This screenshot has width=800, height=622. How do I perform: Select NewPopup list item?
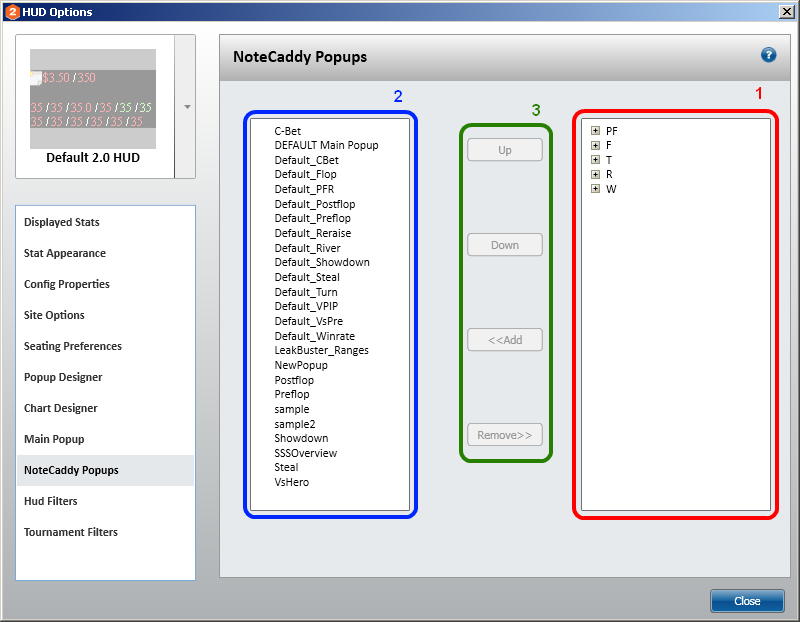(301, 365)
